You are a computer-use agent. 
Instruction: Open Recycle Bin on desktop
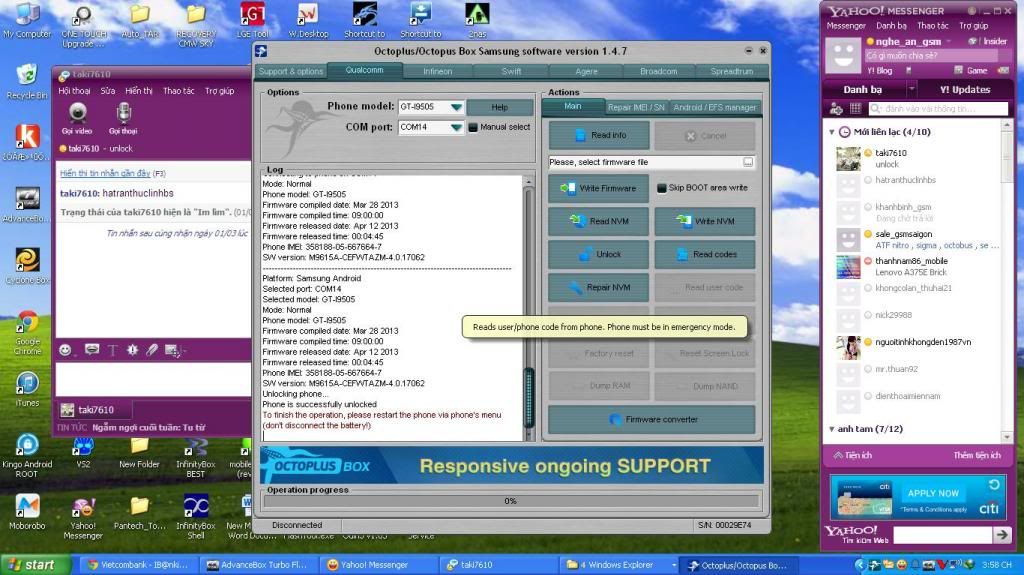[x=27, y=81]
